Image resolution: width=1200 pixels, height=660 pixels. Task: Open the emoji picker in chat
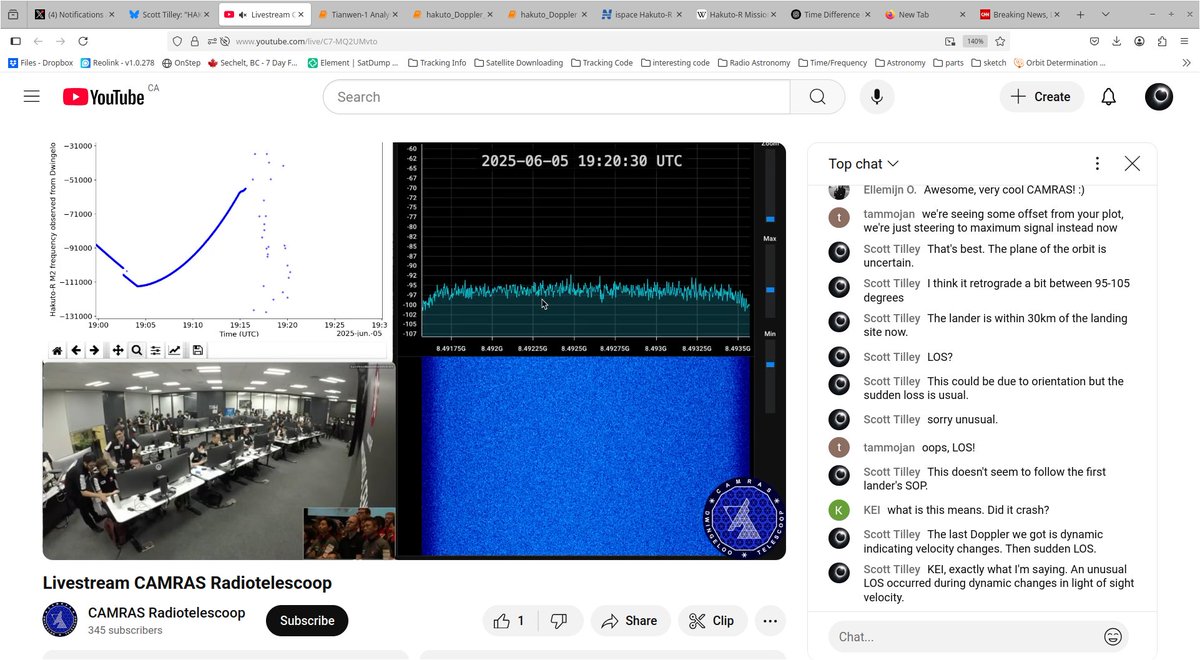(1112, 636)
